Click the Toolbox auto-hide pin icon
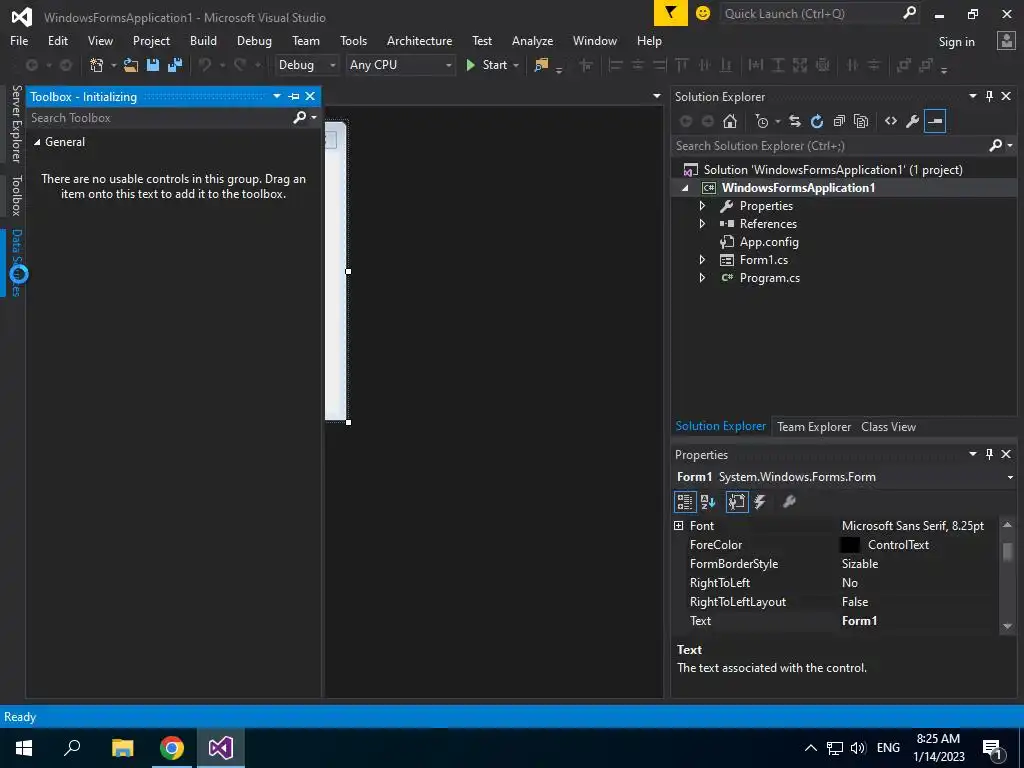 point(294,97)
